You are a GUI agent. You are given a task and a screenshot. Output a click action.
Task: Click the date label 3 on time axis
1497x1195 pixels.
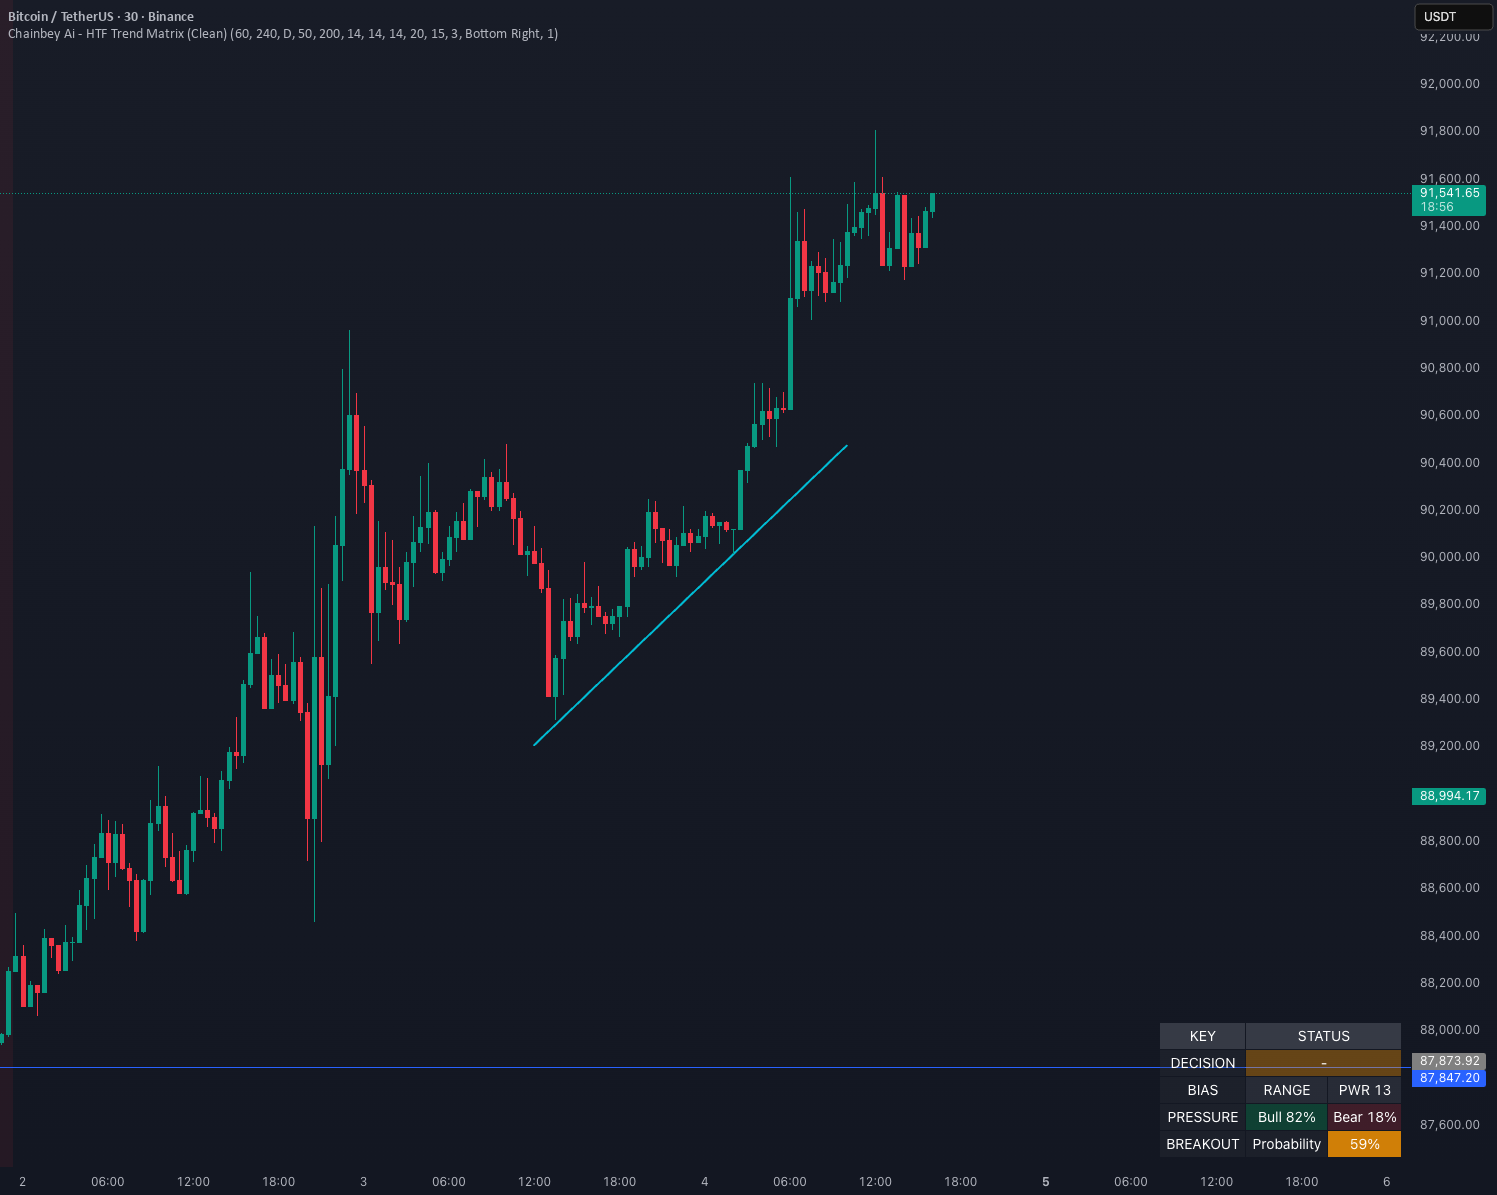pos(363,1182)
